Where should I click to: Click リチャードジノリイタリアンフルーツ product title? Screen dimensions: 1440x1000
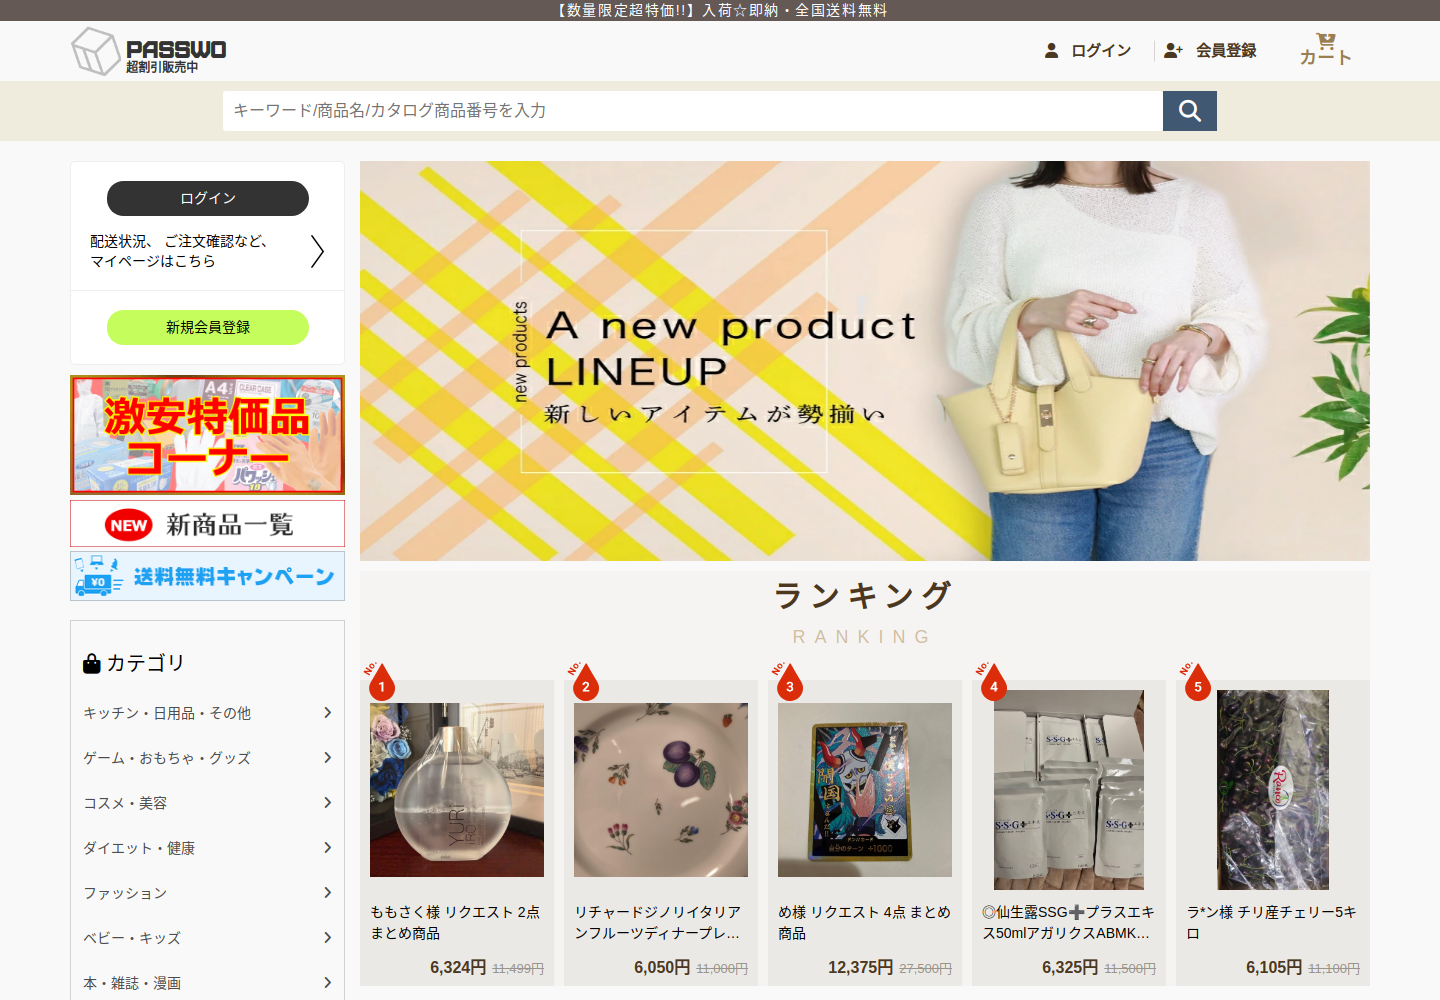point(658,922)
